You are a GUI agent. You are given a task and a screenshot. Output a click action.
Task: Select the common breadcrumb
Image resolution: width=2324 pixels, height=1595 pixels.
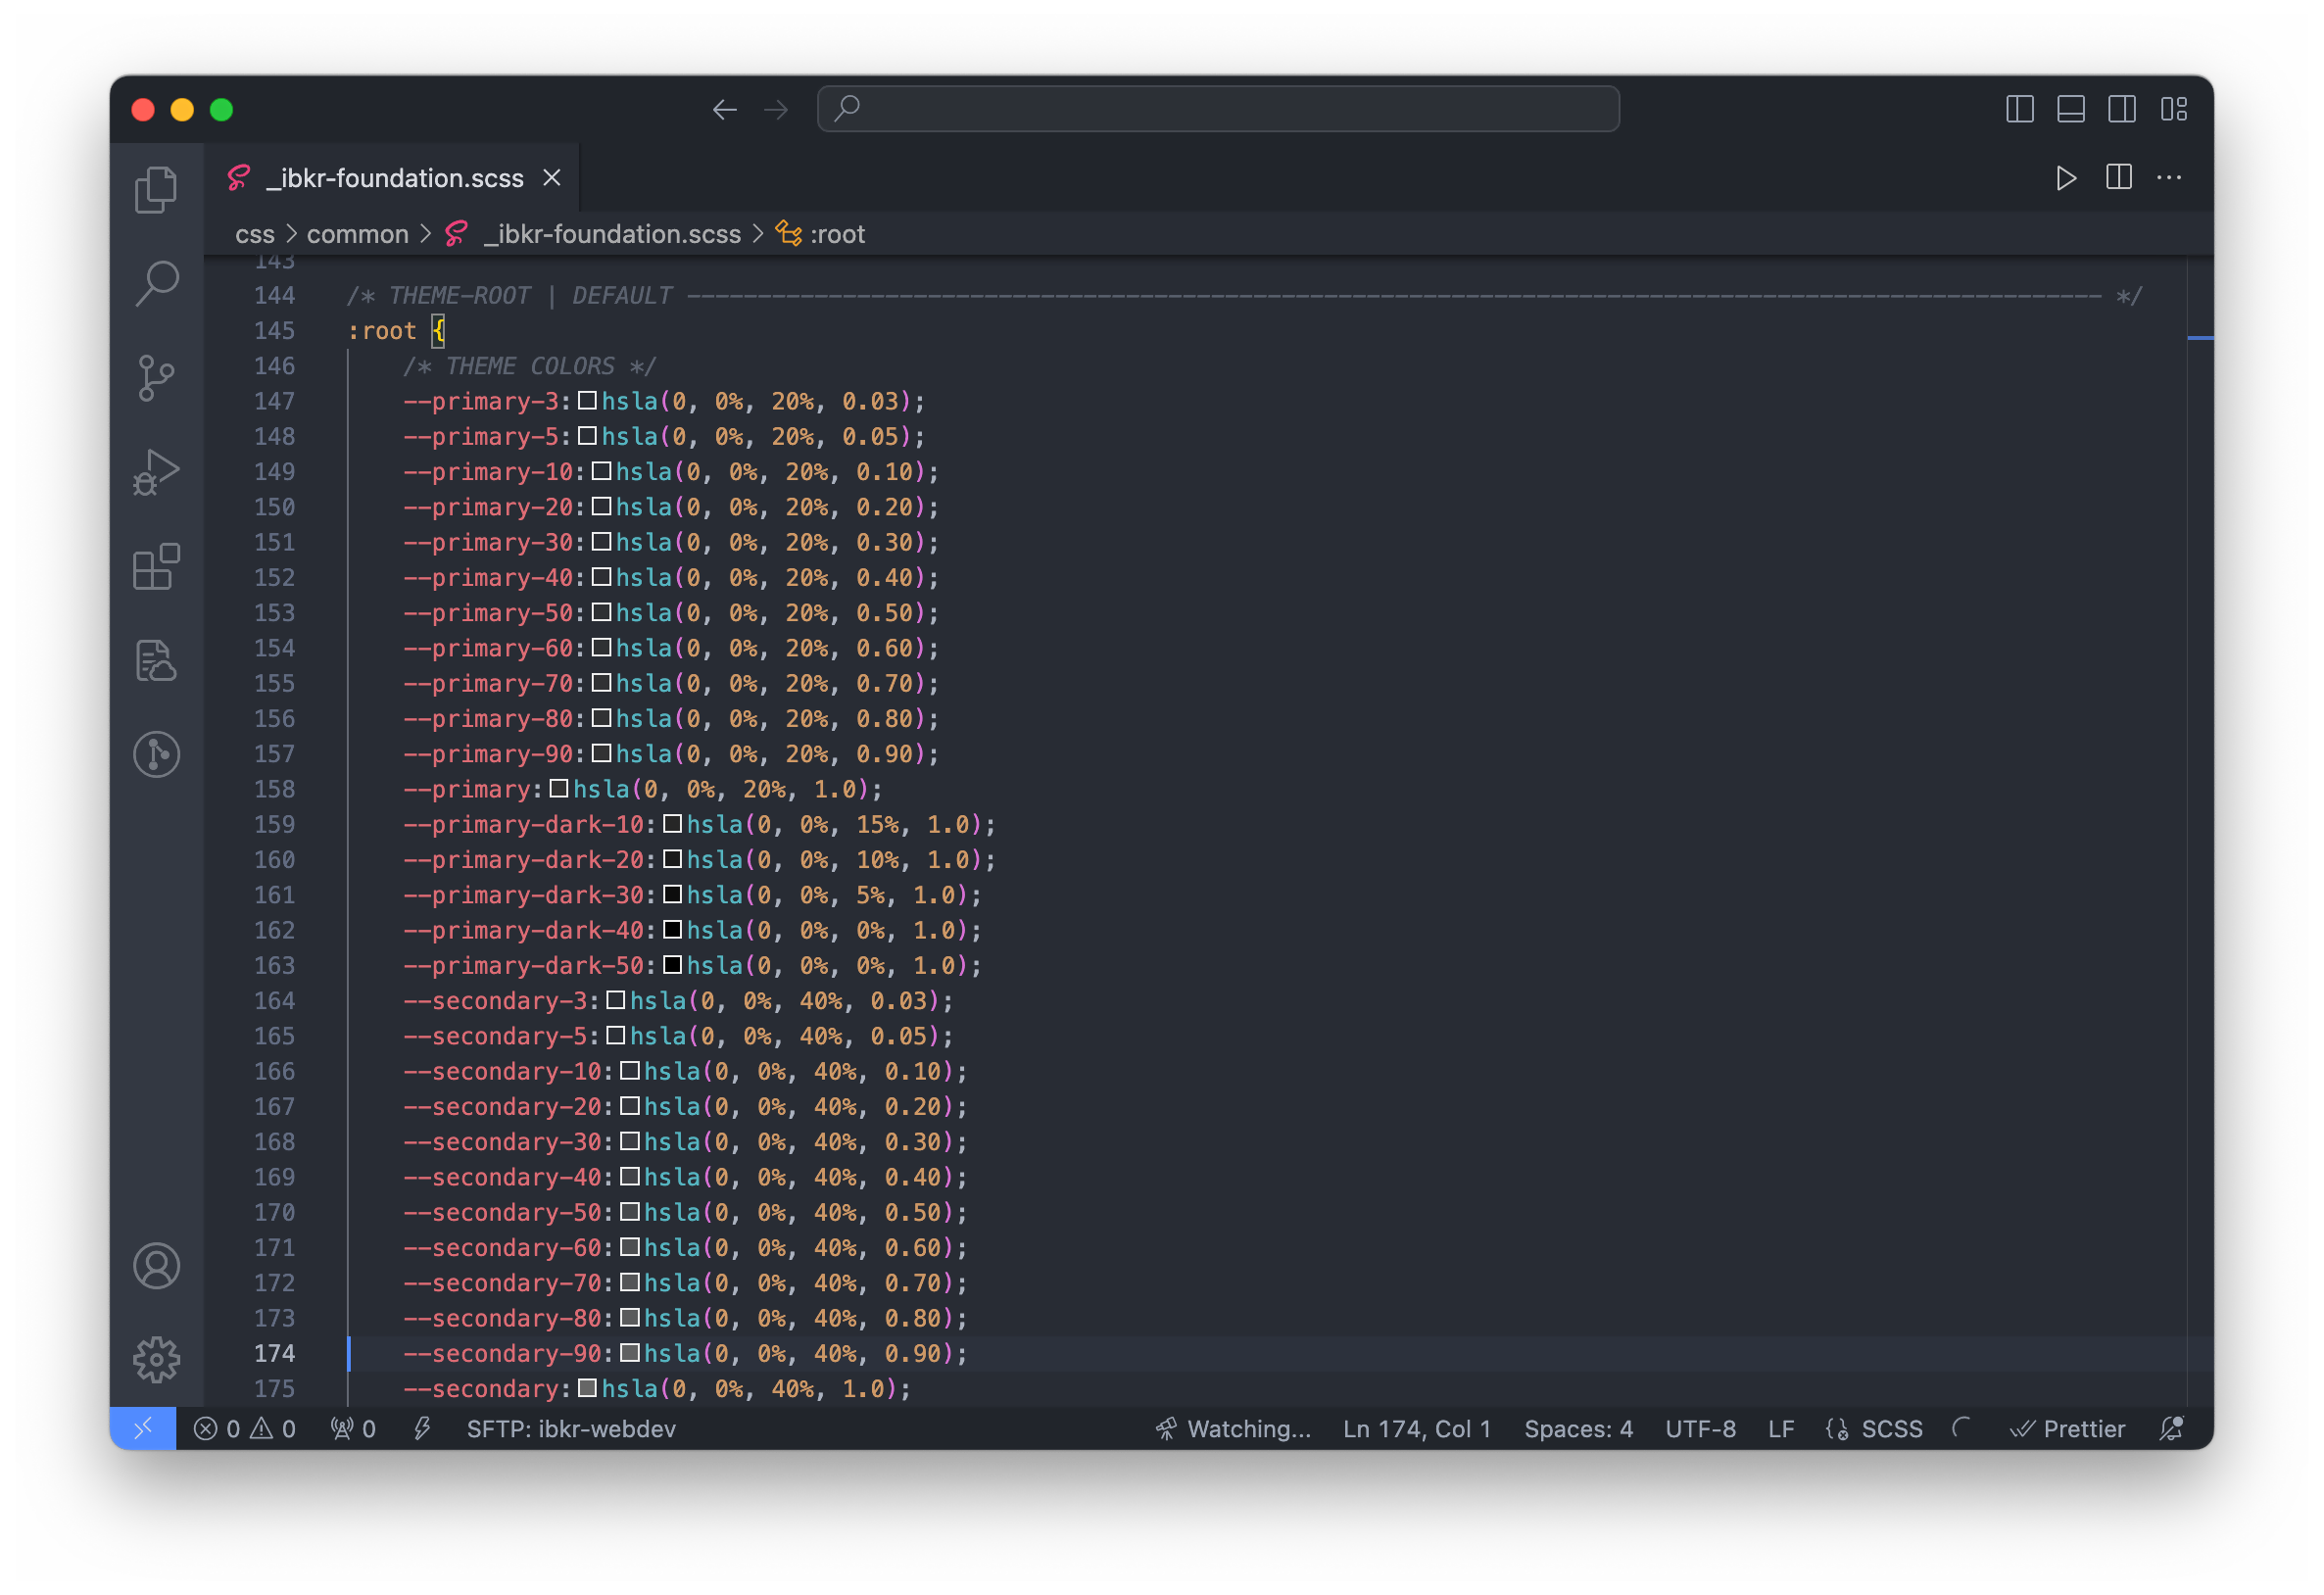pos(357,234)
